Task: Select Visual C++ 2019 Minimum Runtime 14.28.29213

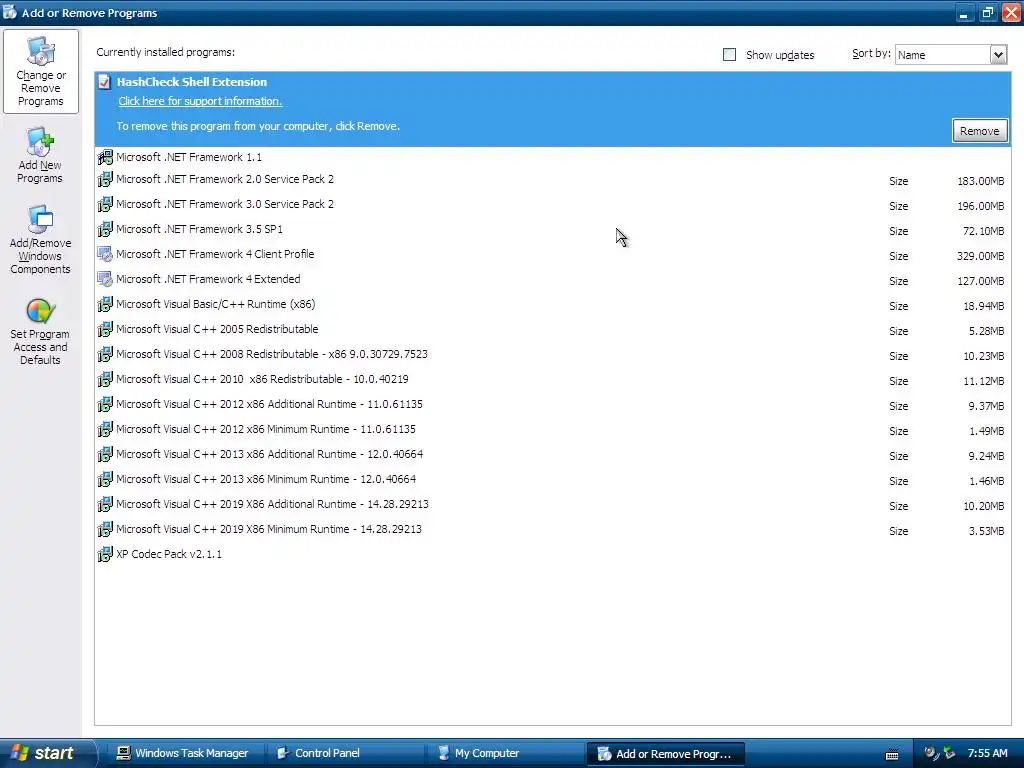Action: [552, 529]
